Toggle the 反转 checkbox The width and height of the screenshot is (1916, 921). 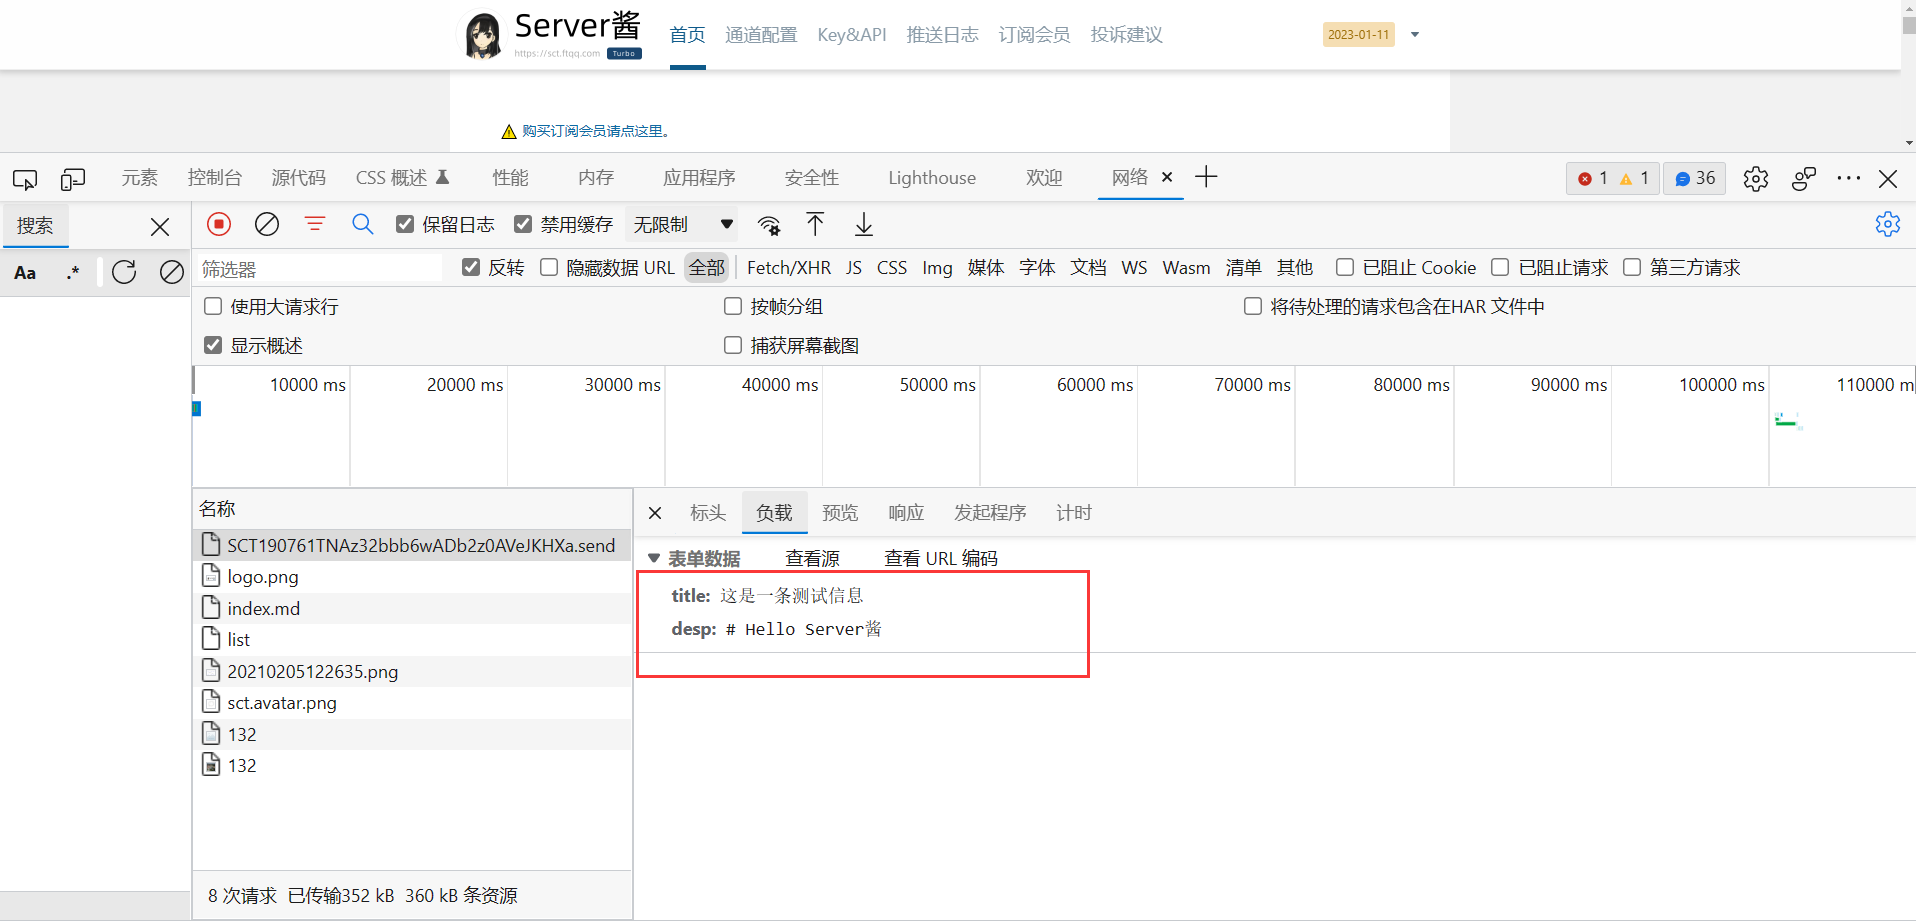(x=471, y=267)
